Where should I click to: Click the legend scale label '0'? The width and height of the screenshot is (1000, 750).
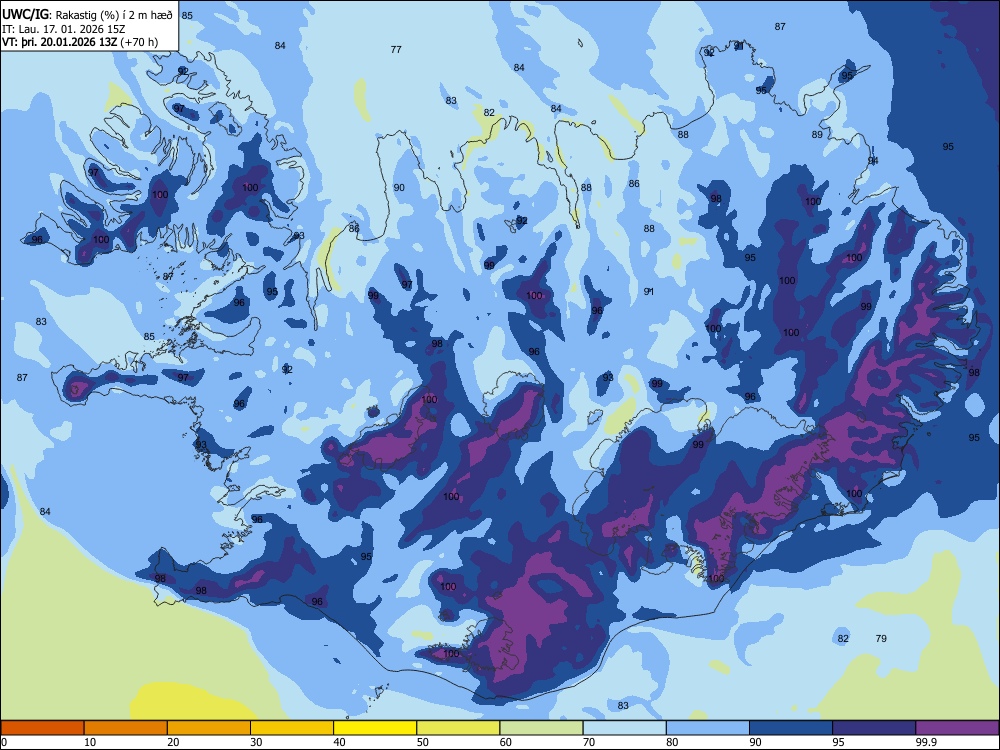click(4, 742)
